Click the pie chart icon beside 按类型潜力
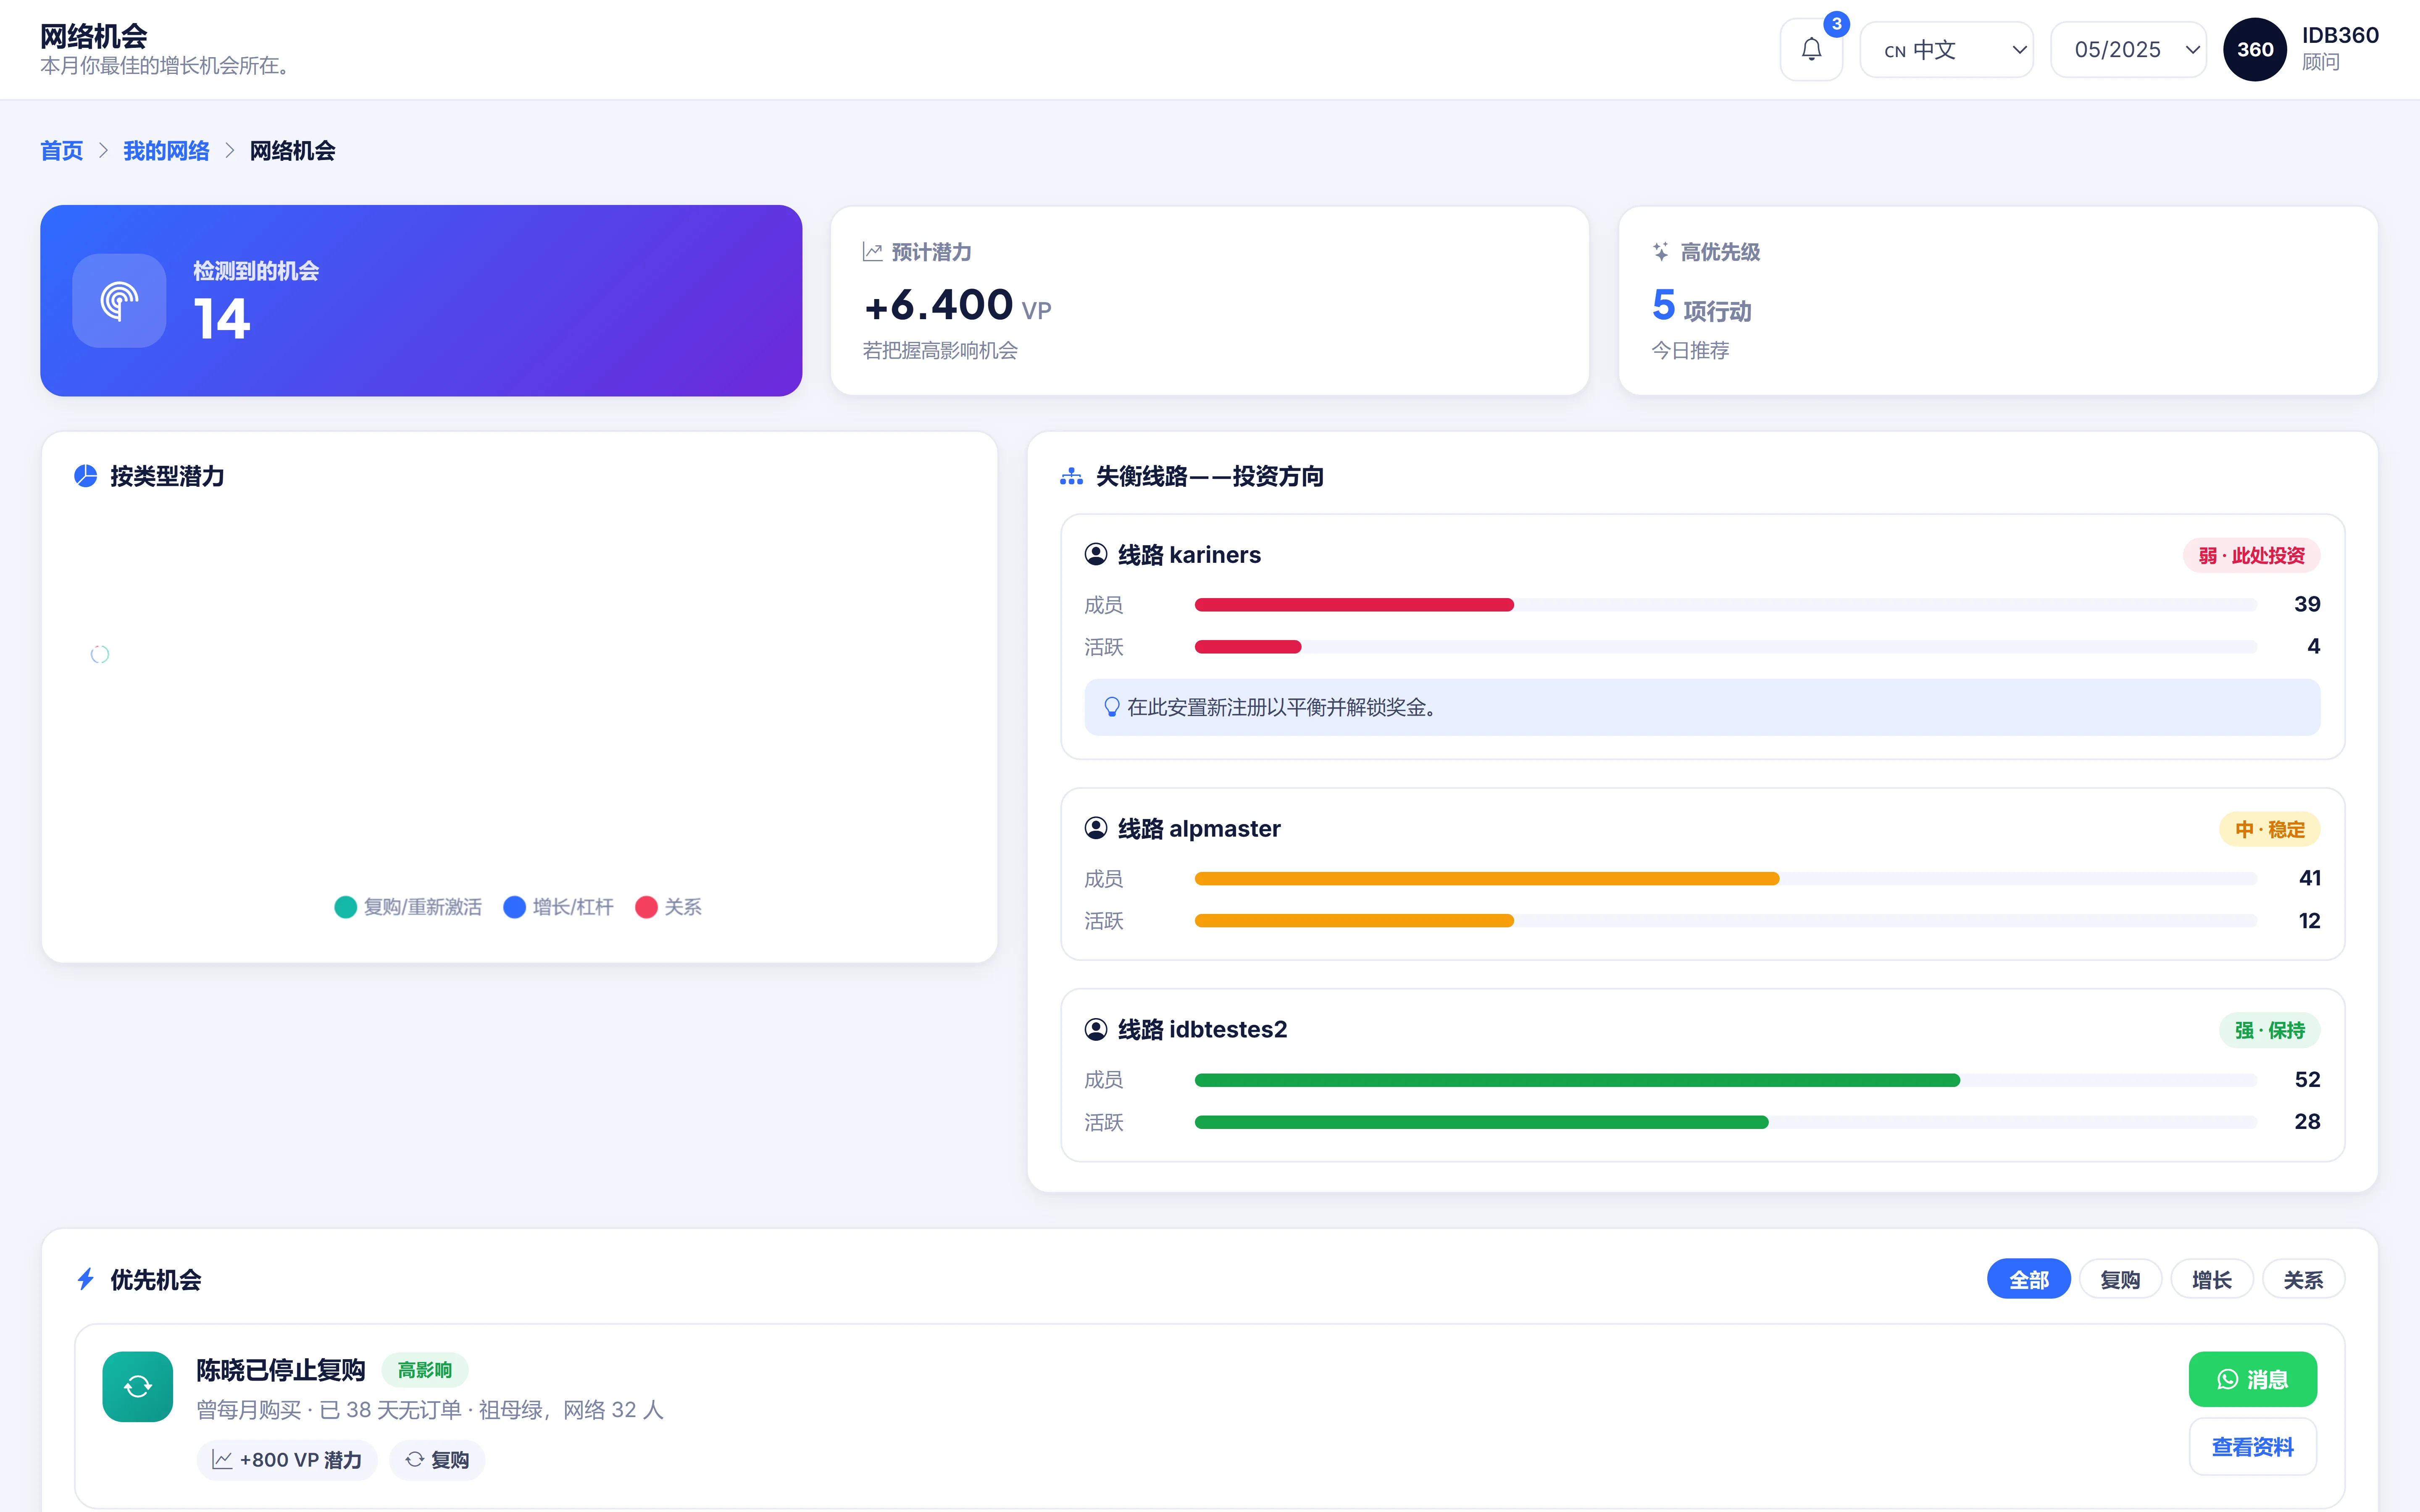Viewport: 2420px width, 1512px height. tap(86, 476)
